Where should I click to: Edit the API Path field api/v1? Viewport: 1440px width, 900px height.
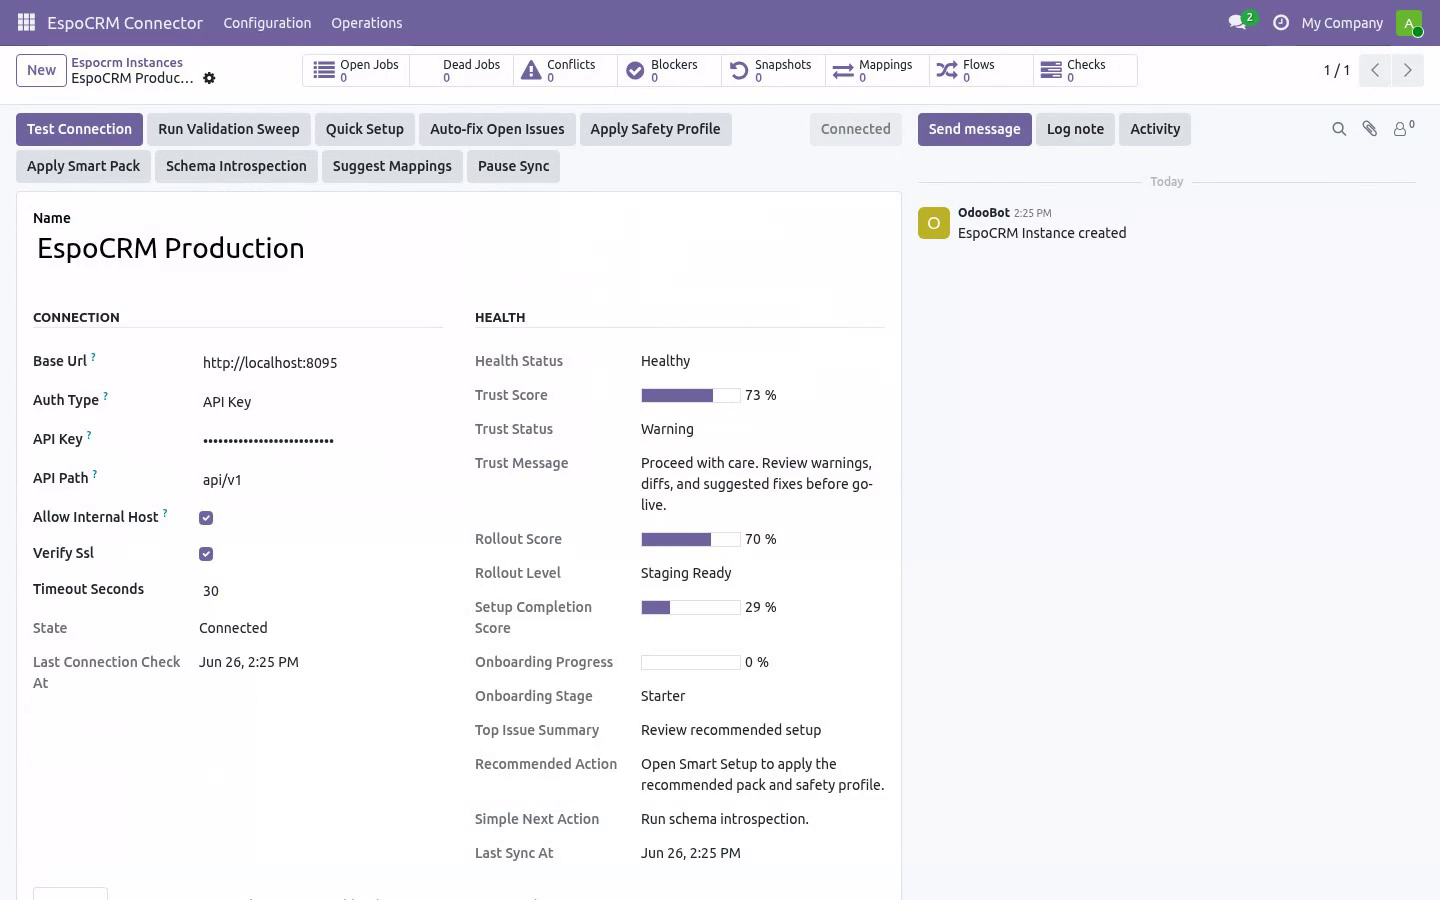[320, 480]
